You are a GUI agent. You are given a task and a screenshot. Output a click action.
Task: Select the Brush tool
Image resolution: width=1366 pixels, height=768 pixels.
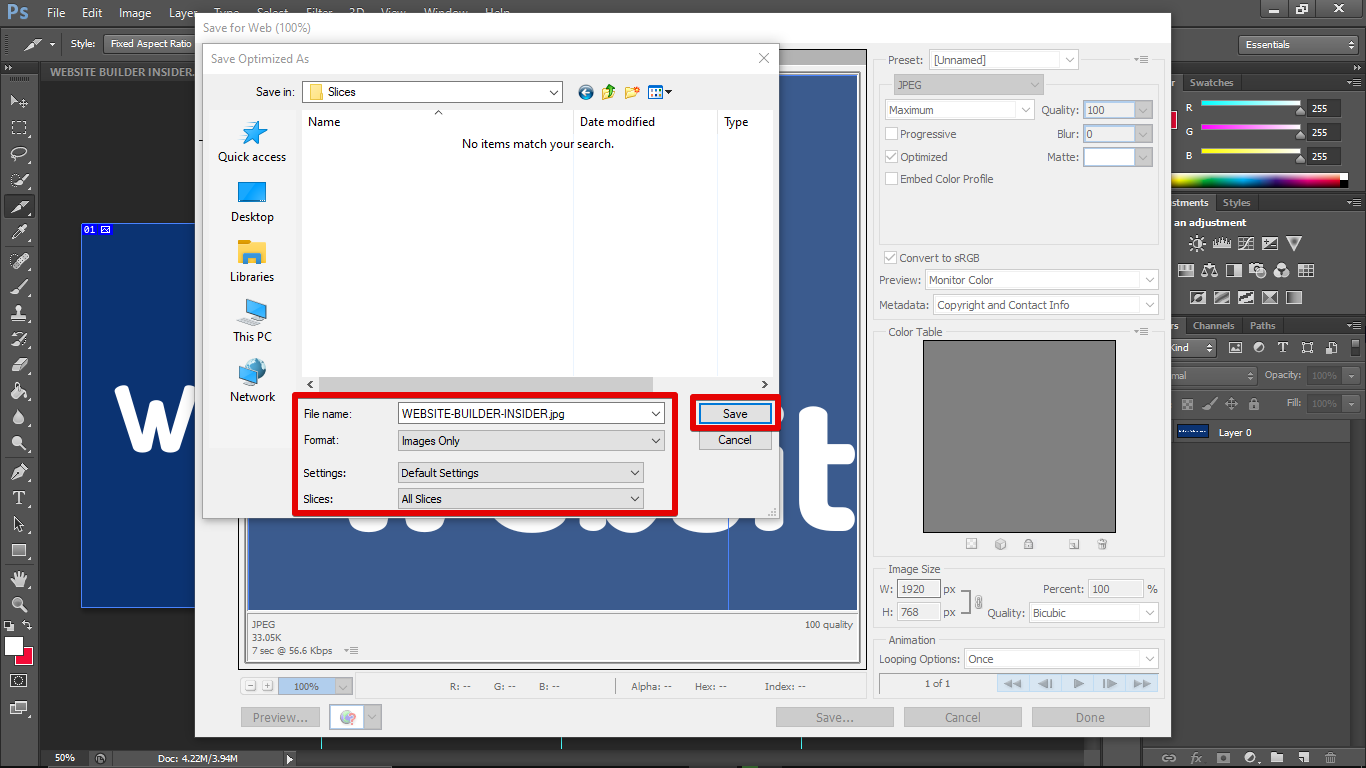[19, 286]
